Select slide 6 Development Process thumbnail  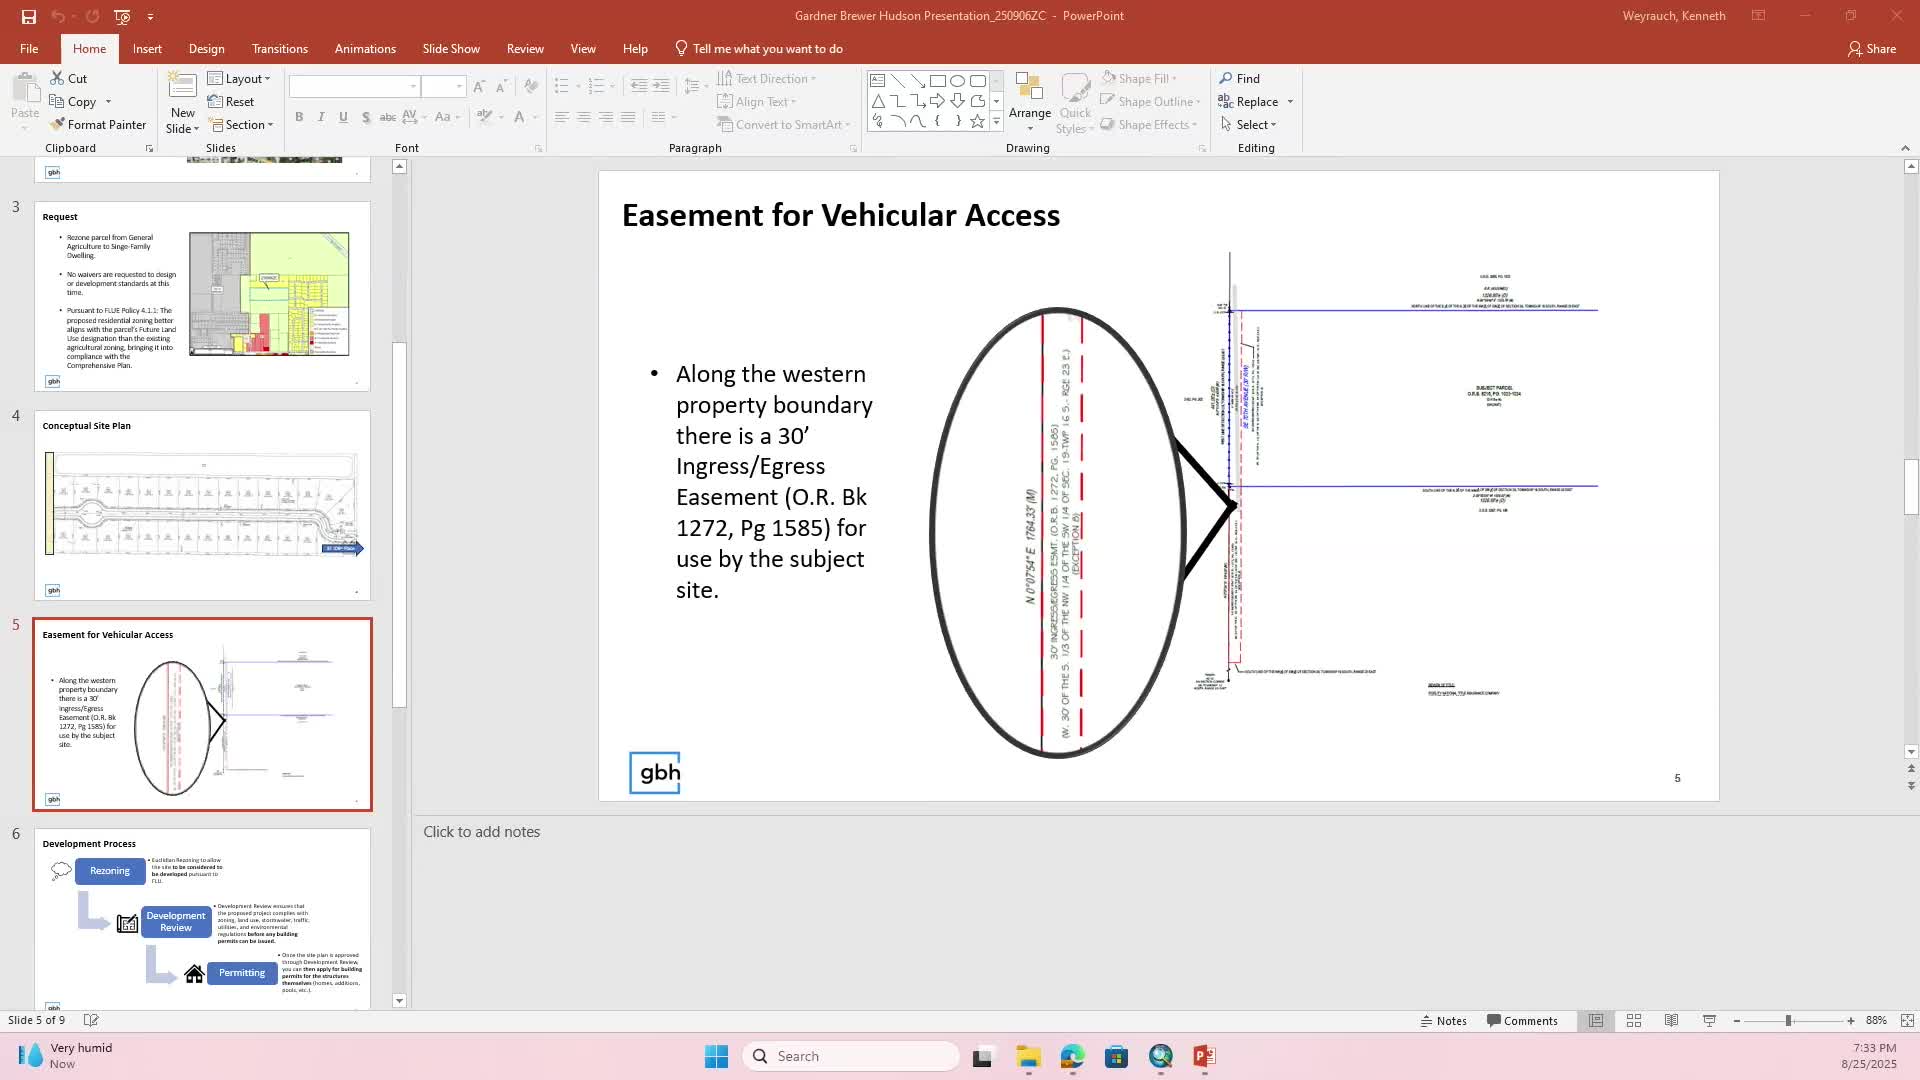point(202,919)
